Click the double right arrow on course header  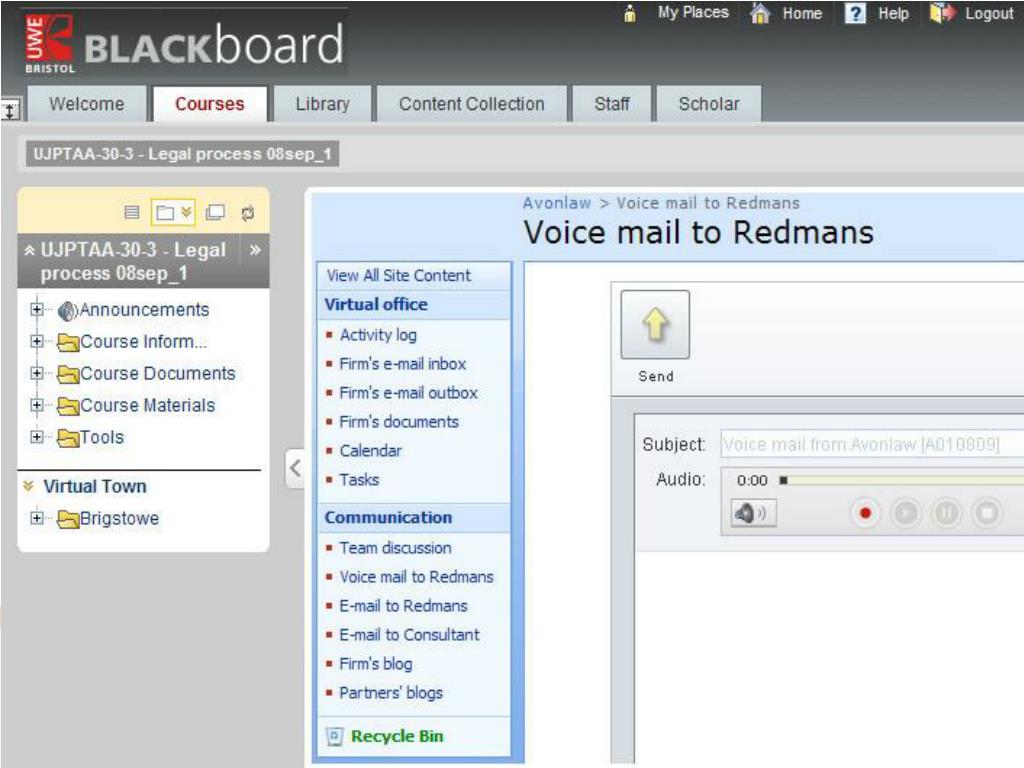point(255,249)
